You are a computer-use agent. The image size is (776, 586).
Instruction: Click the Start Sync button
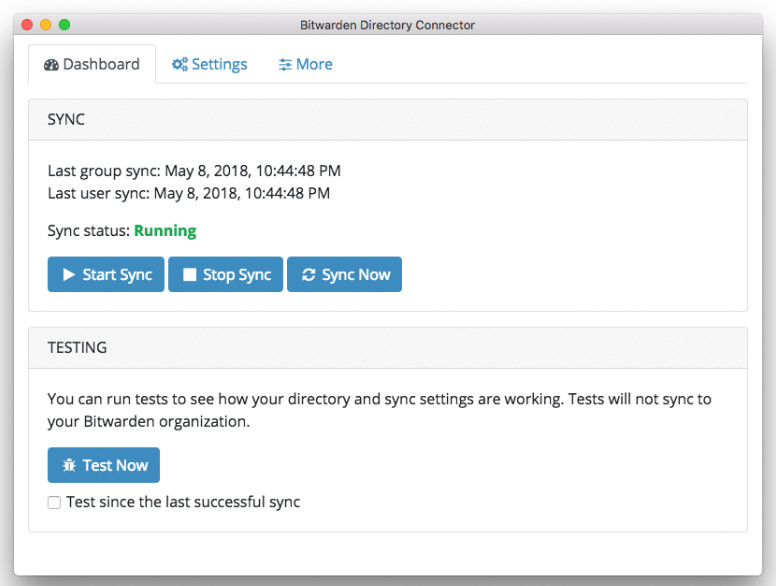[106, 274]
